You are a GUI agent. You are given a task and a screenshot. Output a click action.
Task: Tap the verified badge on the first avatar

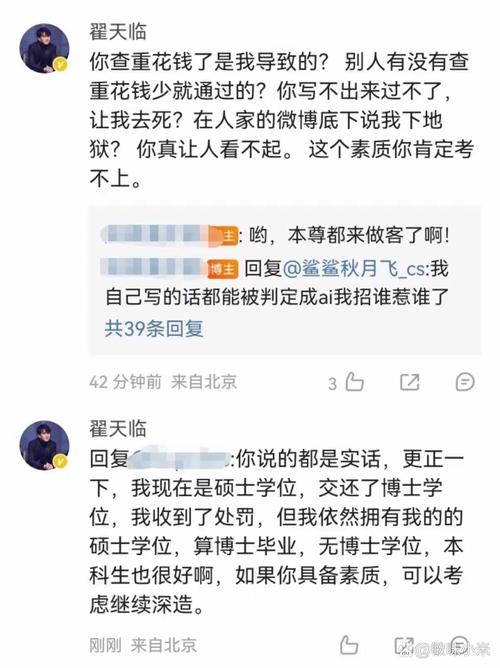(x=61, y=65)
